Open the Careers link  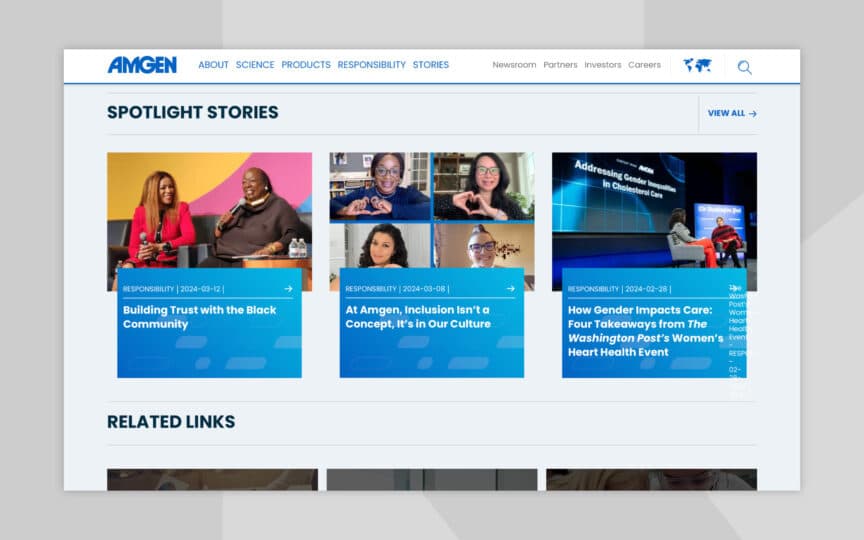point(644,65)
